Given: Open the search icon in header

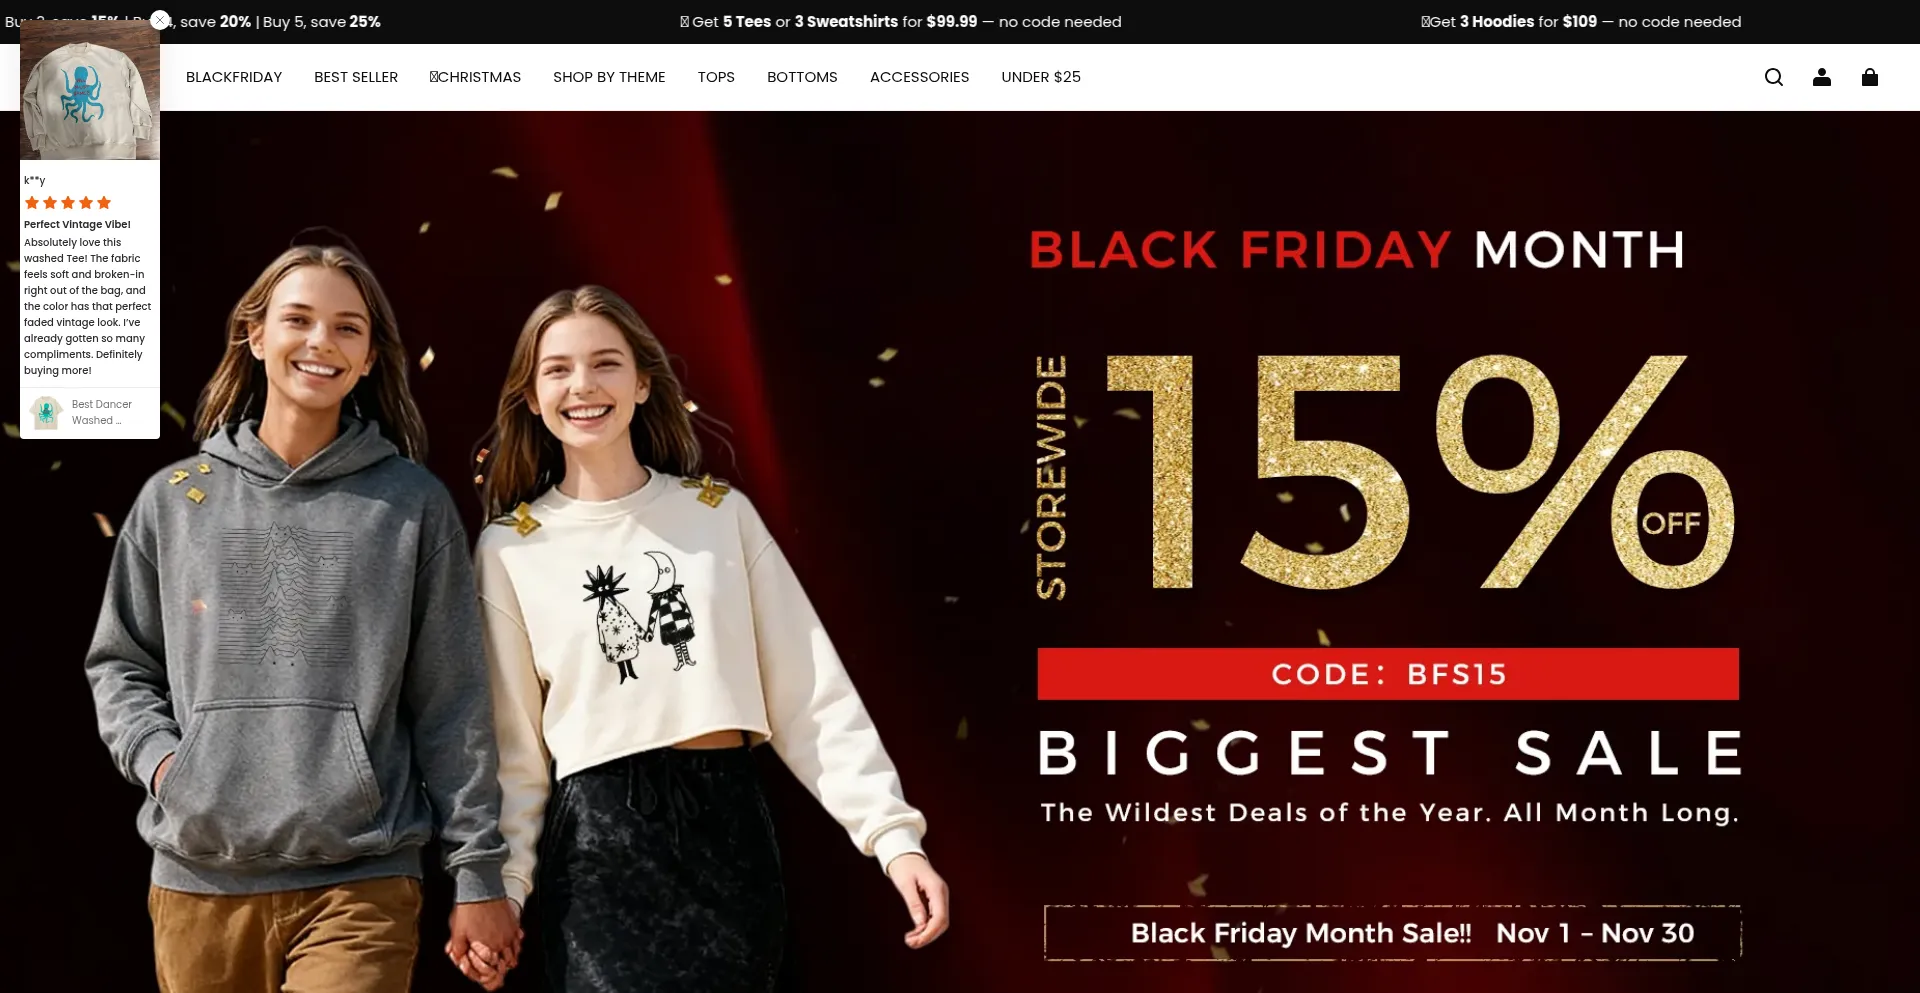Looking at the screenshot, I should (x=1774, y=77).
